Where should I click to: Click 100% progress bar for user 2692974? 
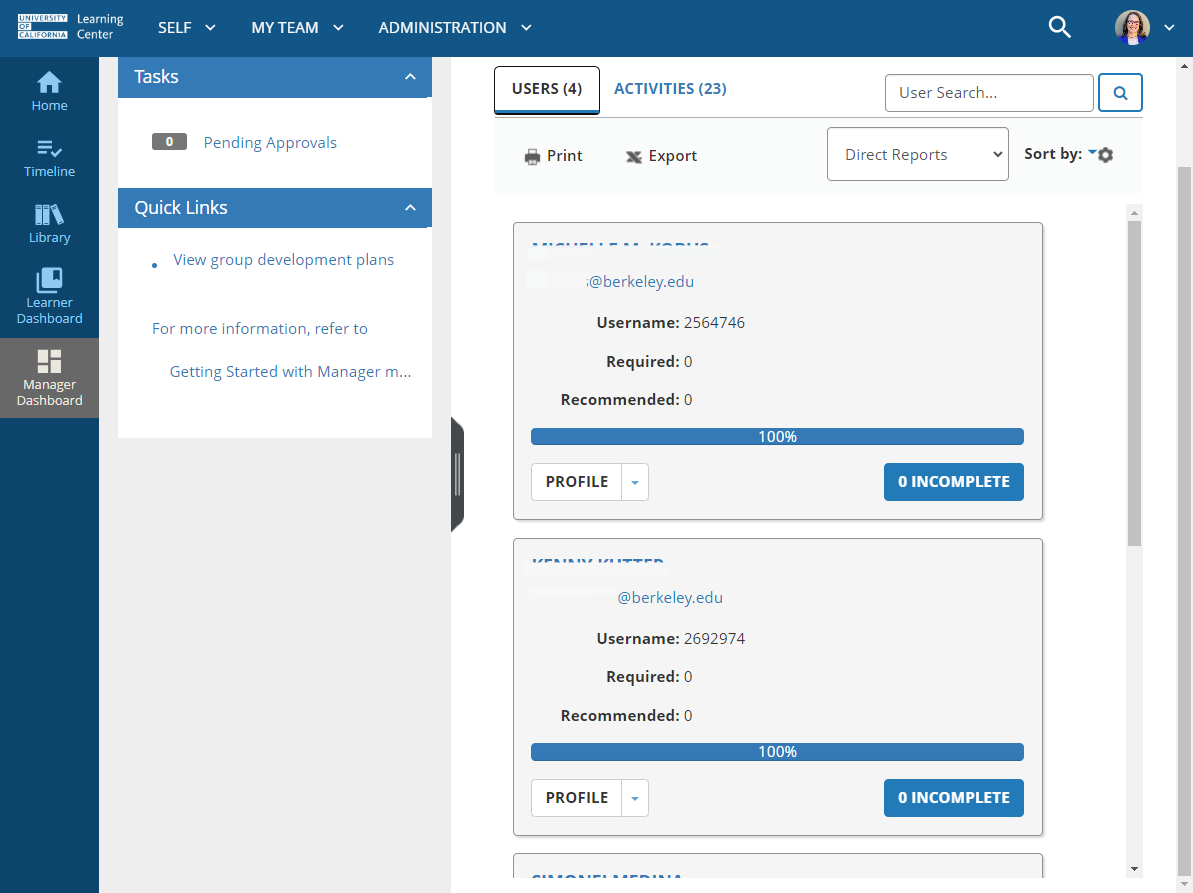(777, 752)
